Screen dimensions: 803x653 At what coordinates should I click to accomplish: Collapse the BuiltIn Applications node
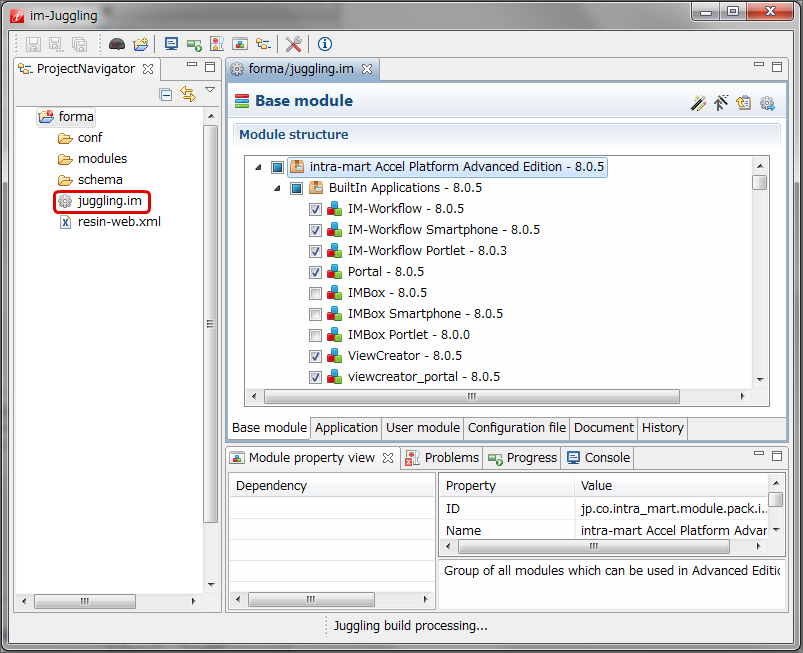click(x=278, y=188)
